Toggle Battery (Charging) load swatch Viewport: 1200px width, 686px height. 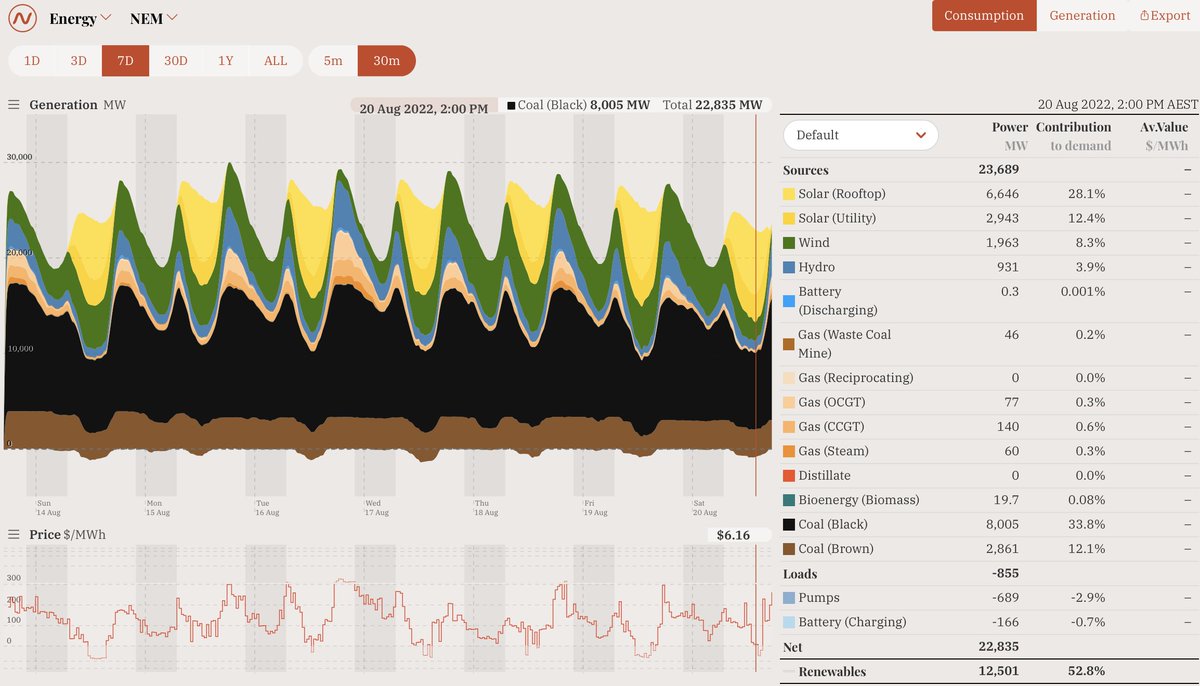789,622
